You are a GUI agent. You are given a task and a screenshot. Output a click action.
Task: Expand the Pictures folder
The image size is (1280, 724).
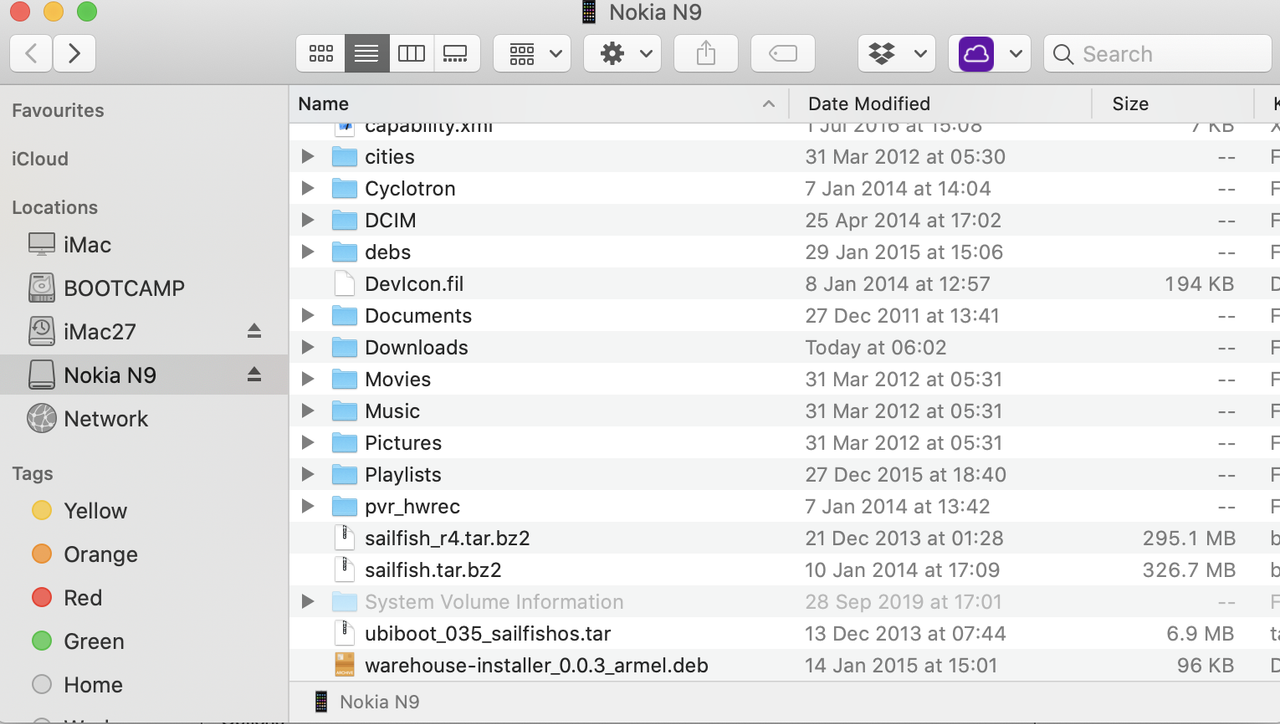[308, 443]
